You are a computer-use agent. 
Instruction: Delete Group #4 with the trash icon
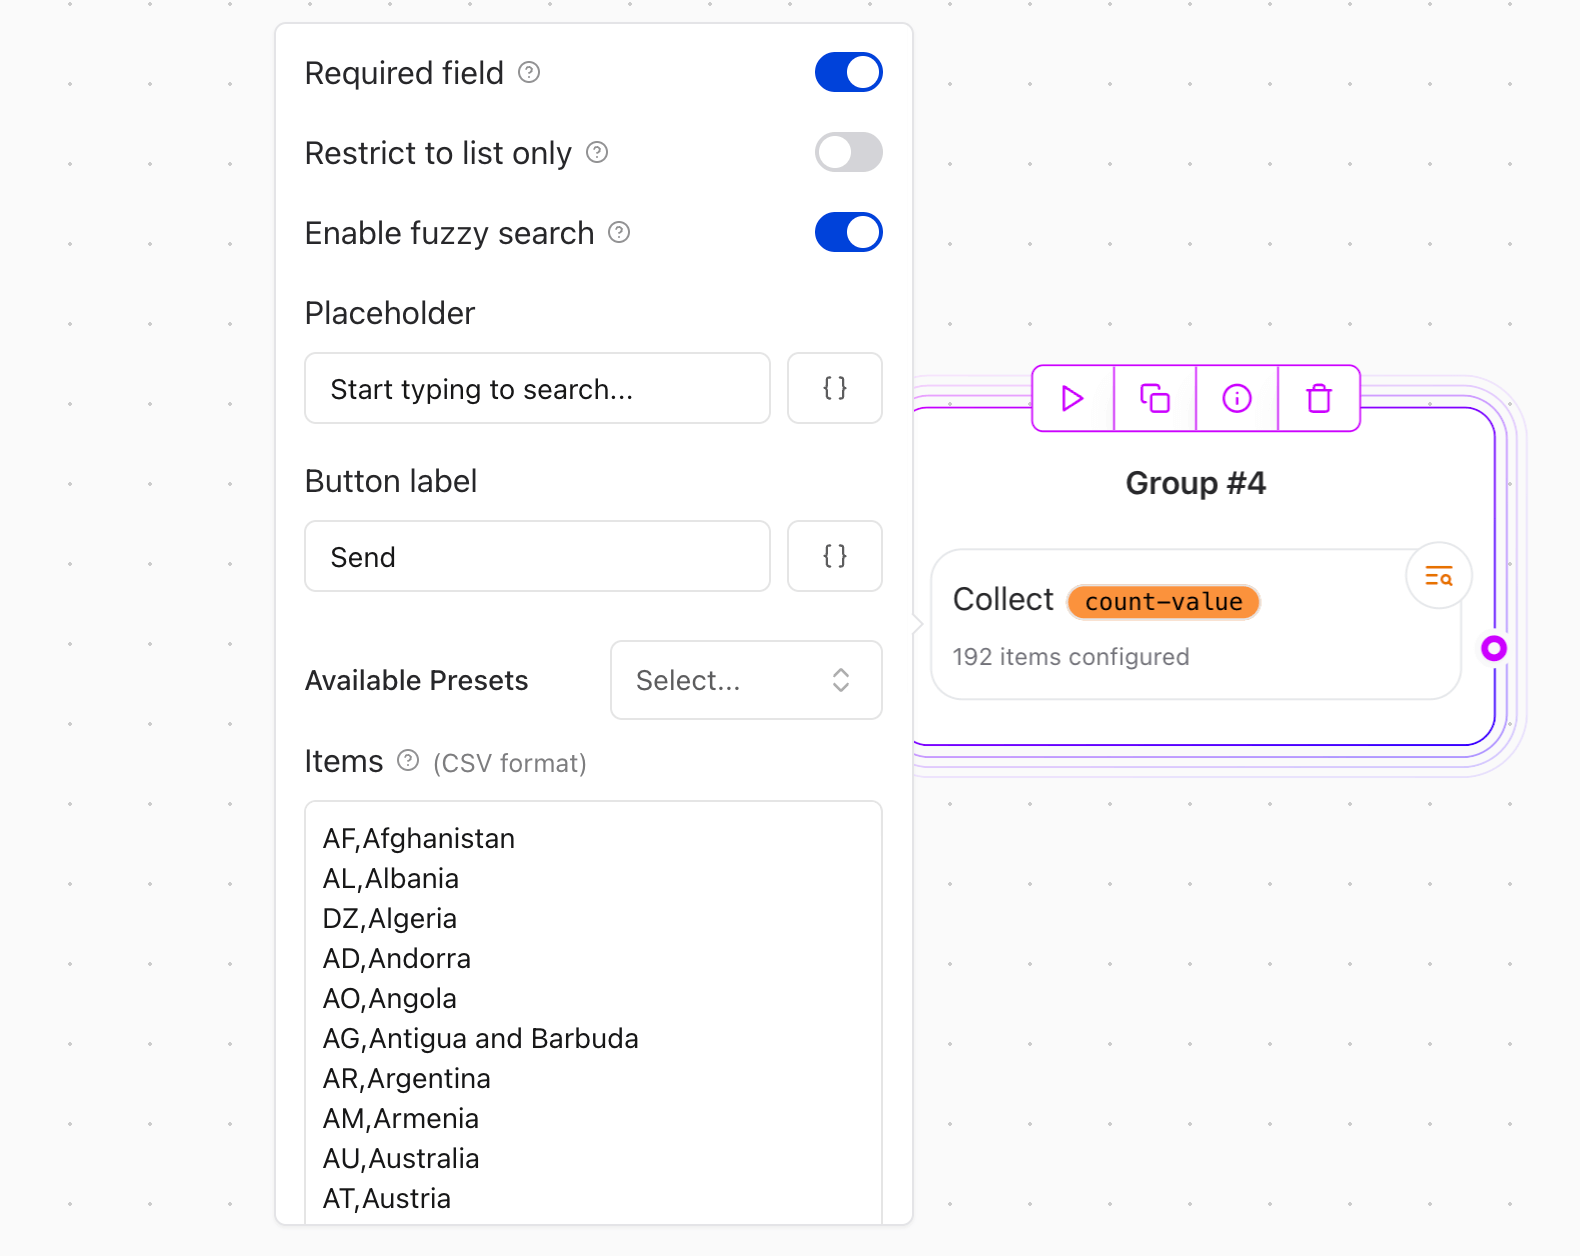tap(1319, 398)
